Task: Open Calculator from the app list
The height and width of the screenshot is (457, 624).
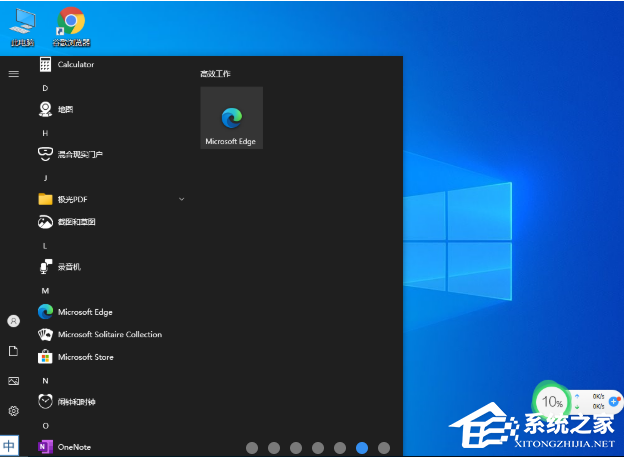Action: 75,64
